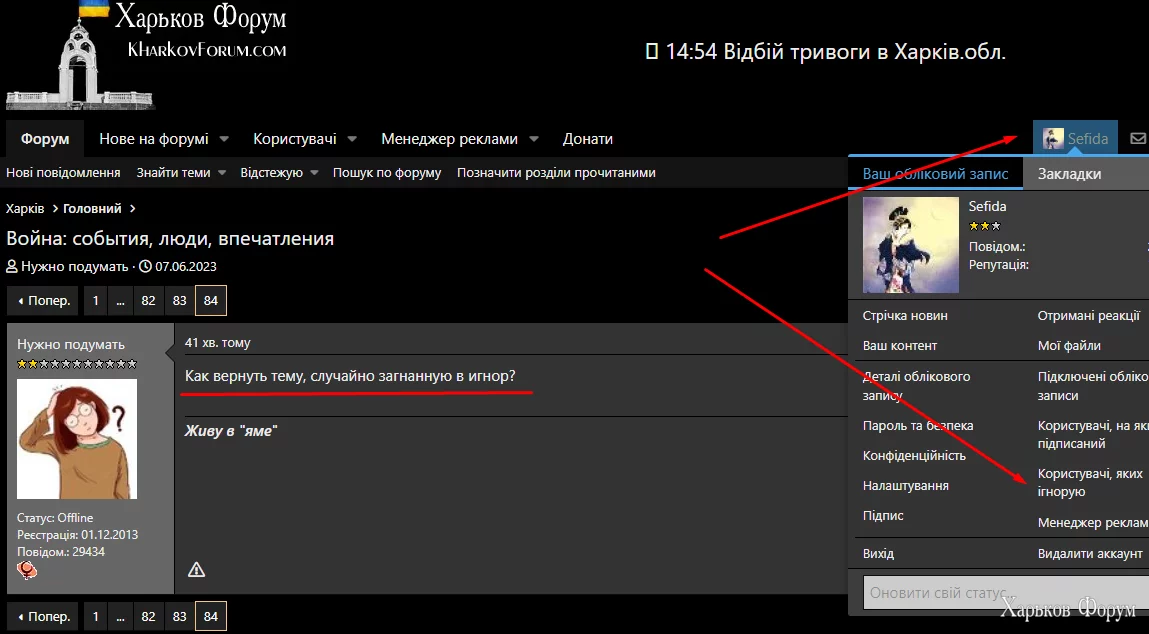Open Підпис settings
The image size is (1149, 634).
[883, 516]
